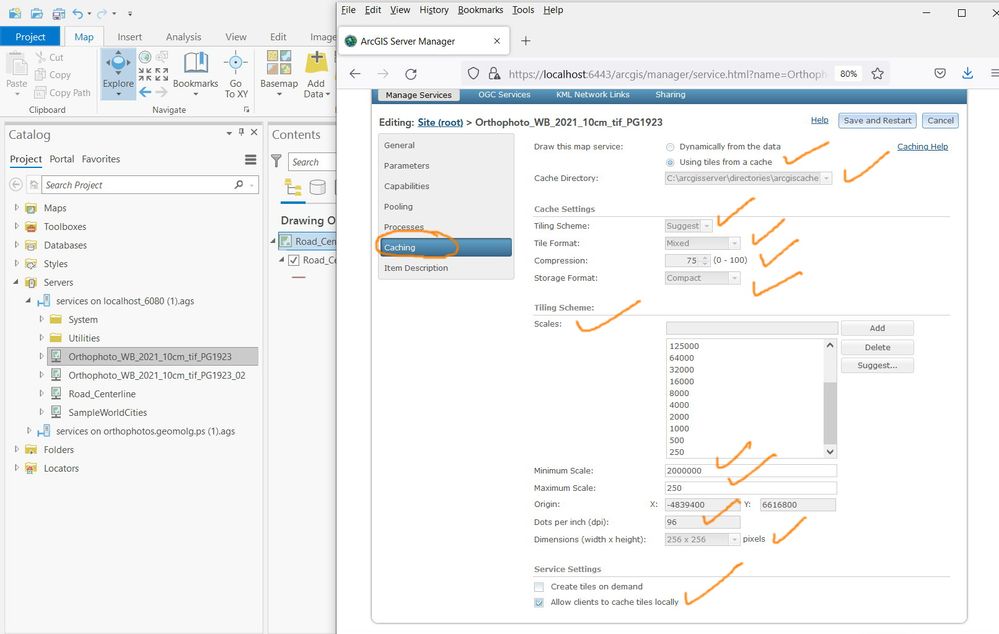Bookmark this page with star icon
The height and width of the screenshot is (634, 999).
(x=877, y=74)
